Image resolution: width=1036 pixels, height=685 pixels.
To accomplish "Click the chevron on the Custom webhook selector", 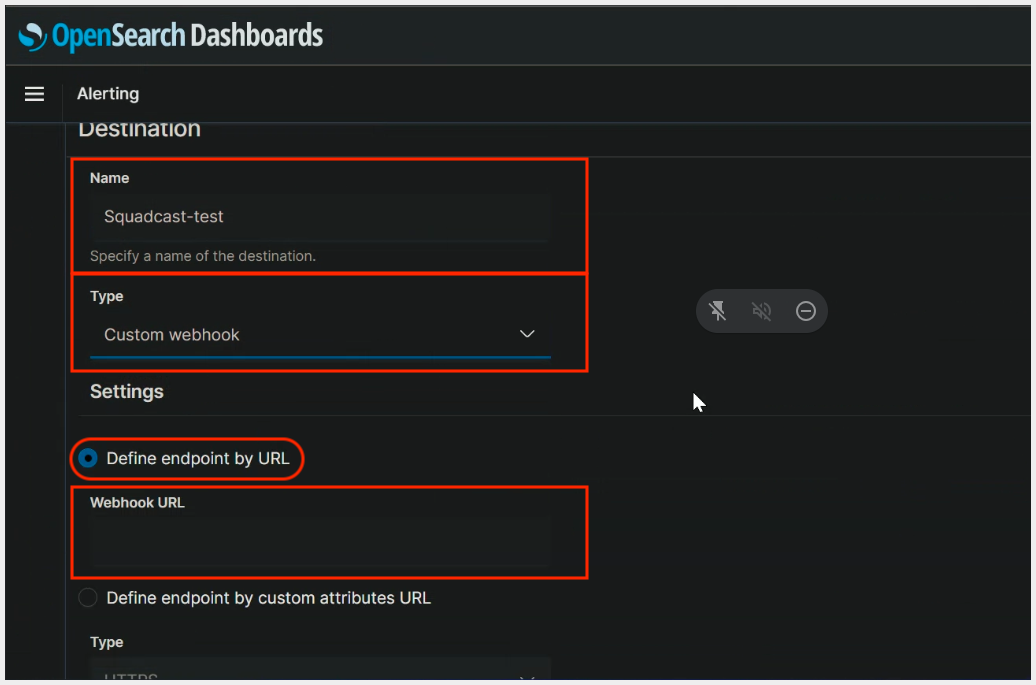I will click(x=527, y=334).
